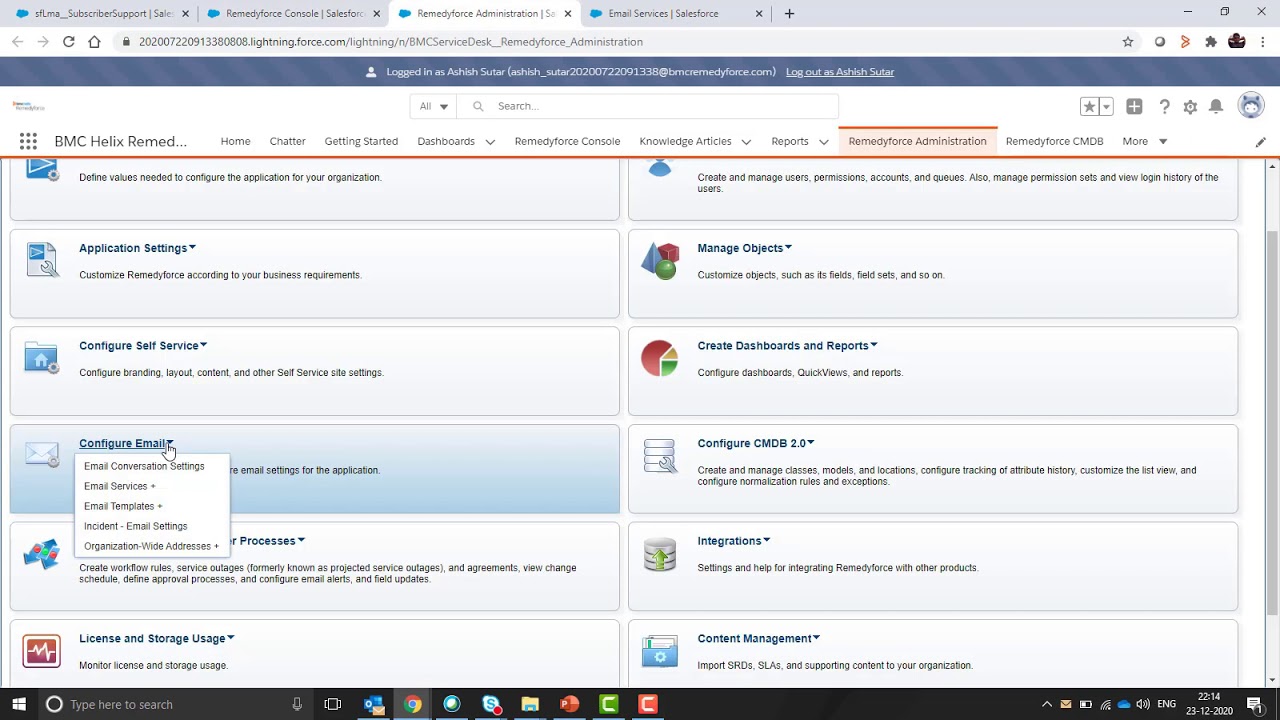Expand the Manage Objects menu
The image size is (1280, 720).
pos(788,248)
